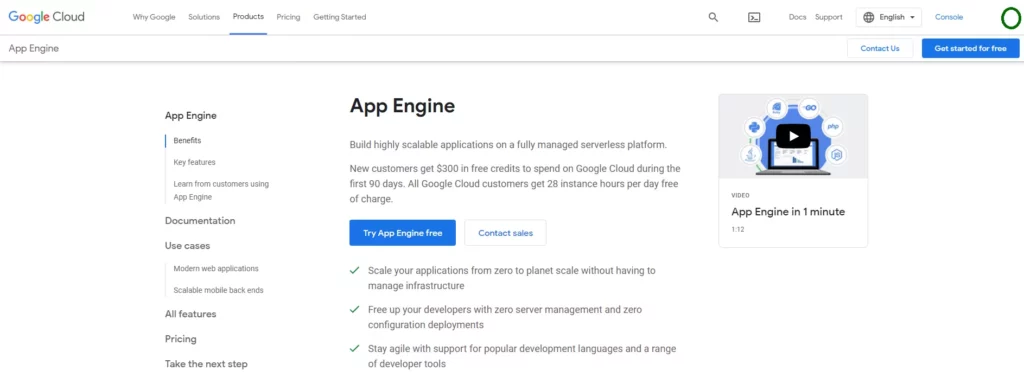Viewport: 1024px width, 390px height.
Task: Open the search magnifier icon
Action: (x=713, y=18)
